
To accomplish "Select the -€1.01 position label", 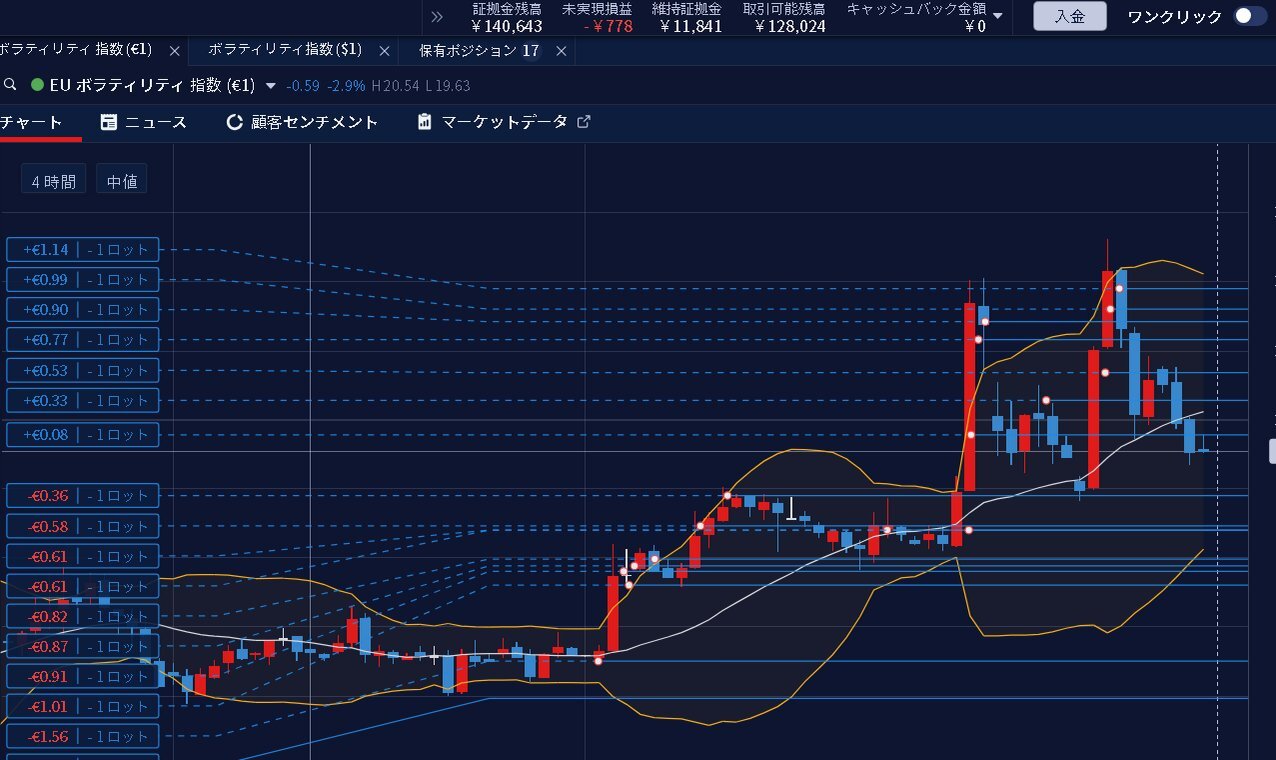I will pos(83,707).
